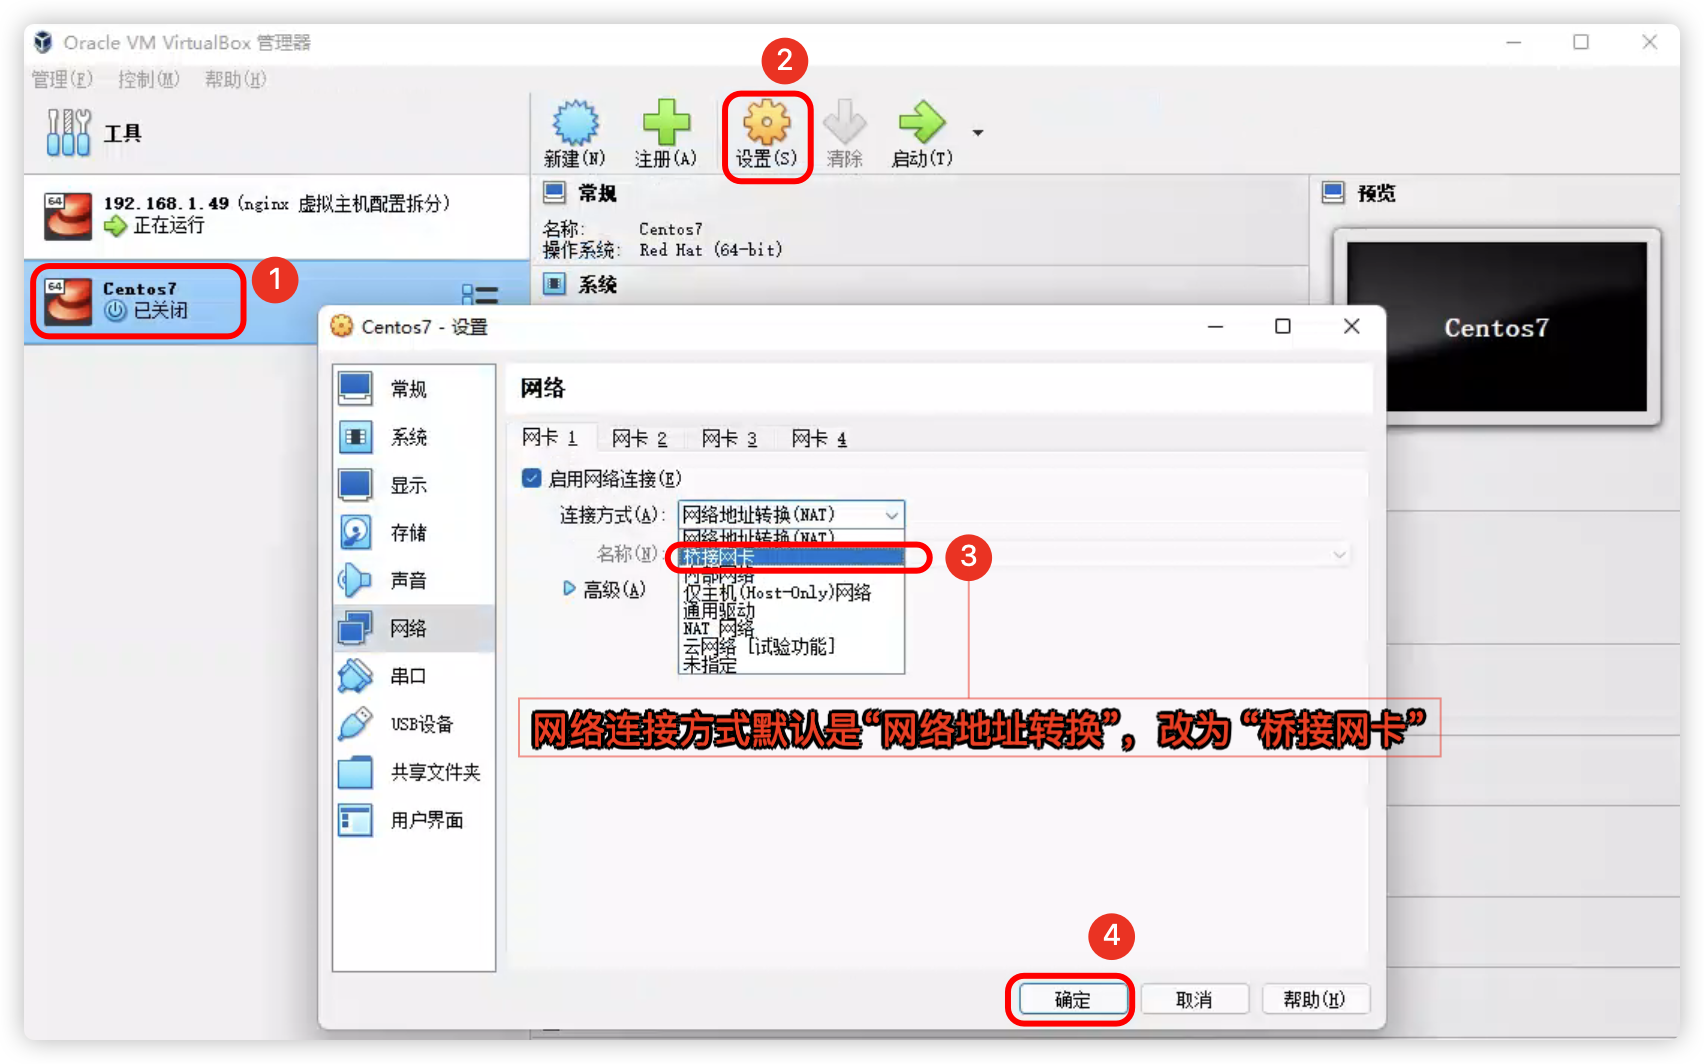Click the 预览 panel header icon

coord(1333,192)
